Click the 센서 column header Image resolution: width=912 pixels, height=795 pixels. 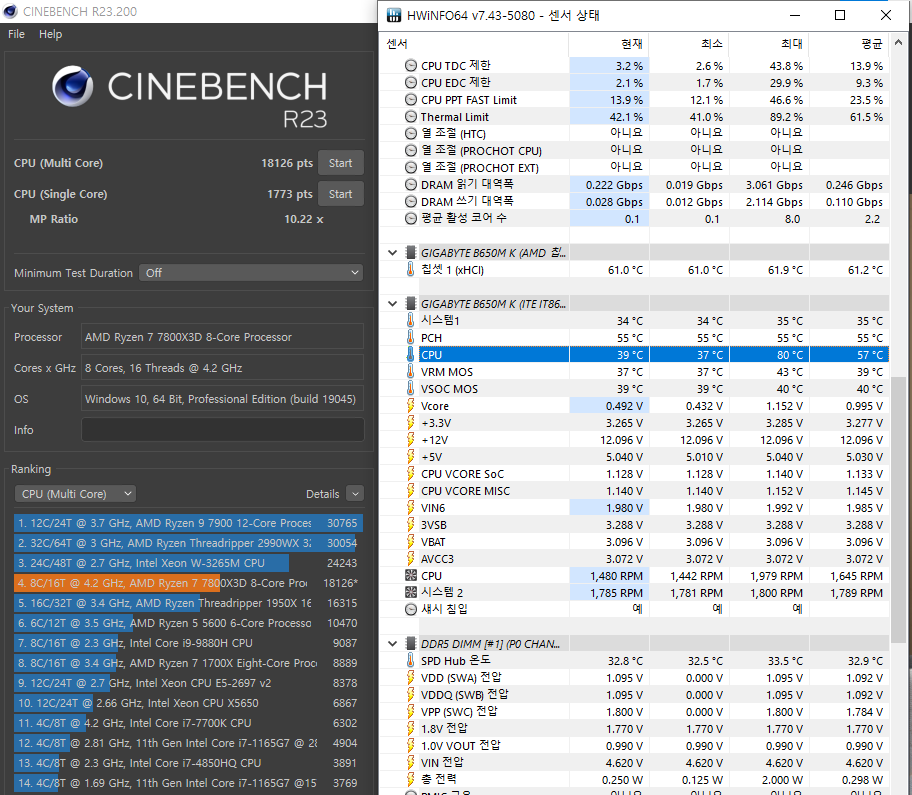tap(474, 44)
